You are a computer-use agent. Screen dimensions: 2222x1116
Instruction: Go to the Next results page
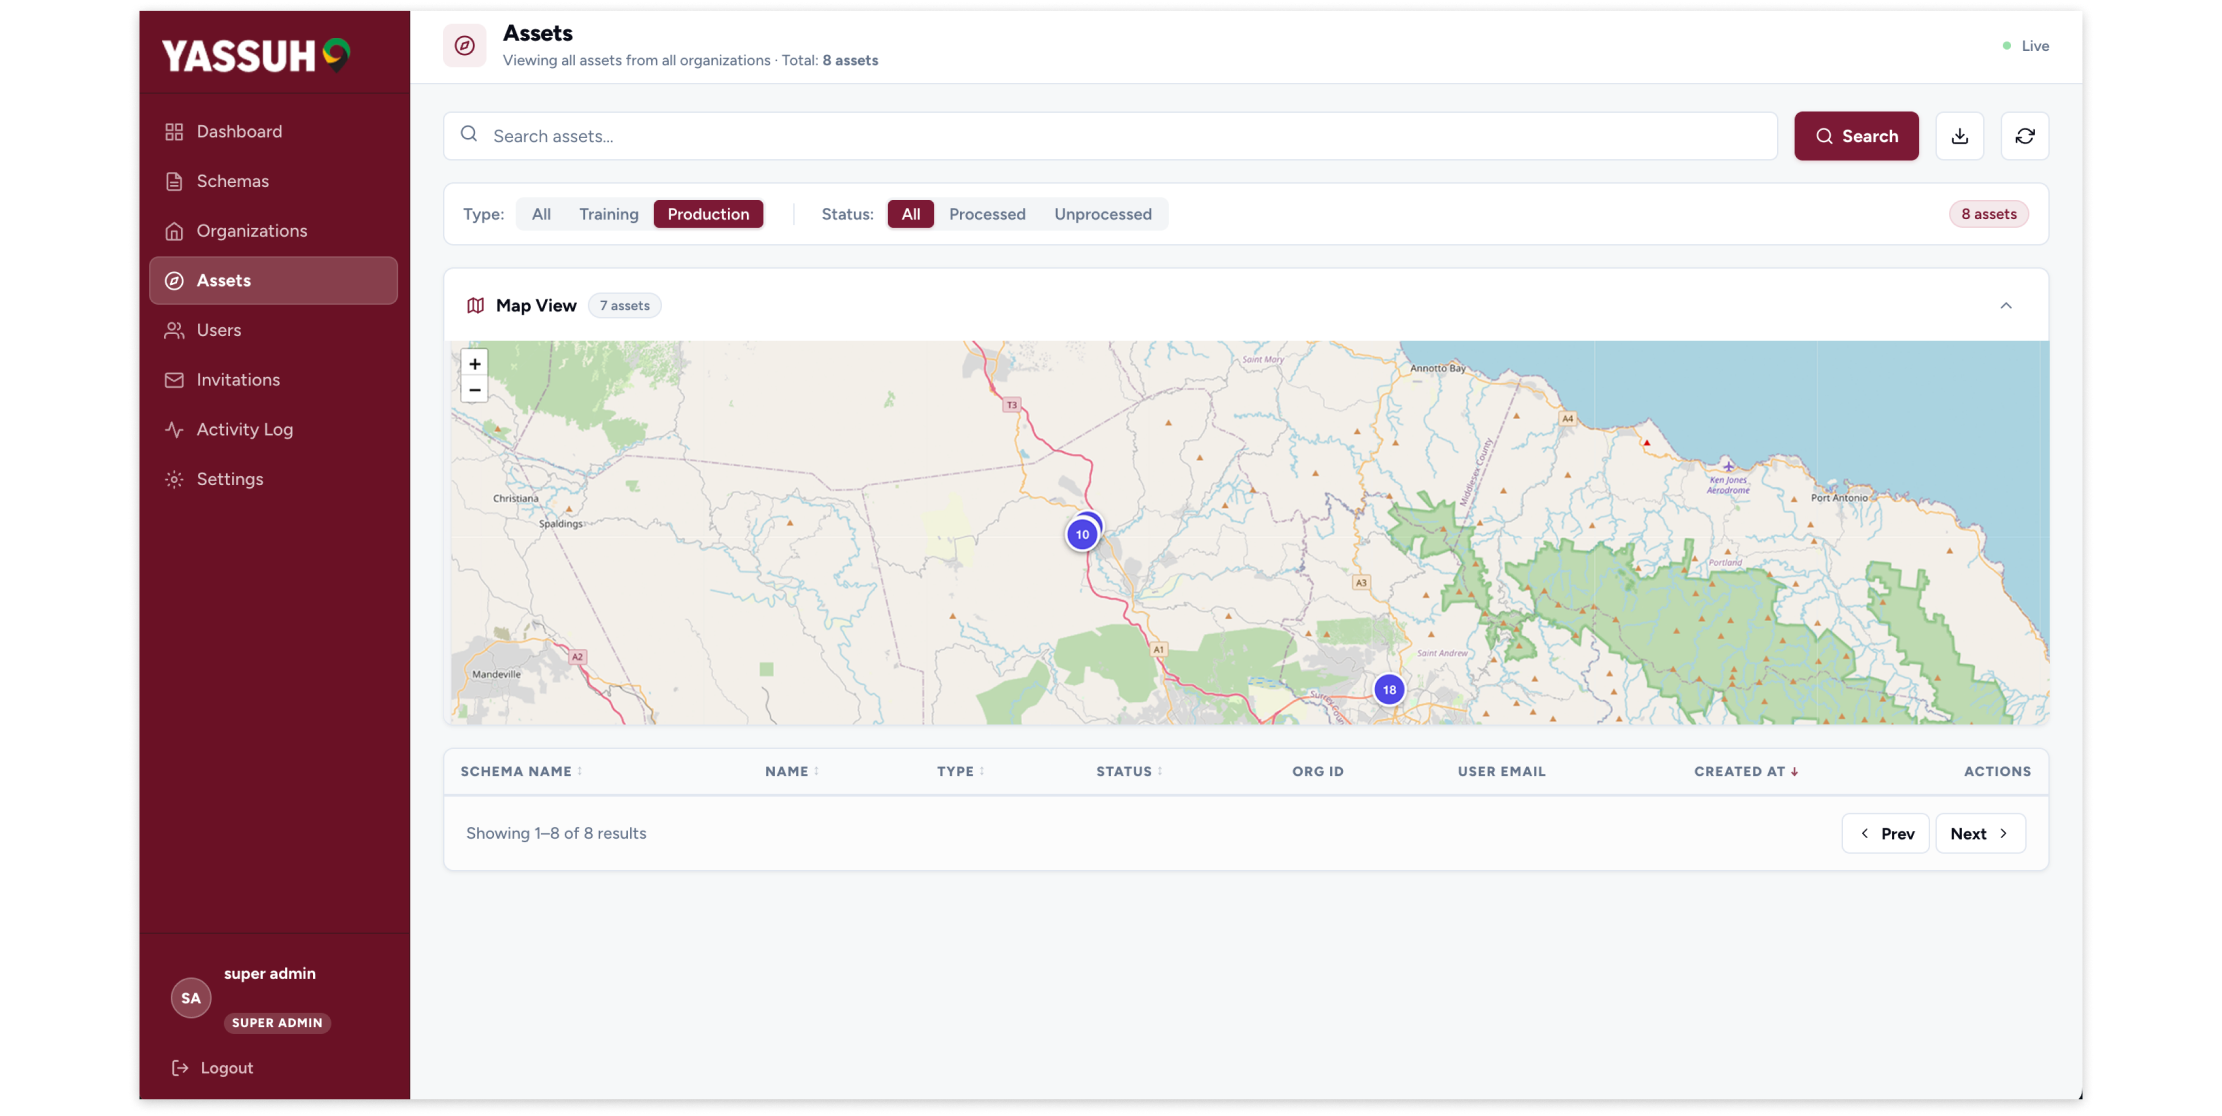[x=1979, y=834]
